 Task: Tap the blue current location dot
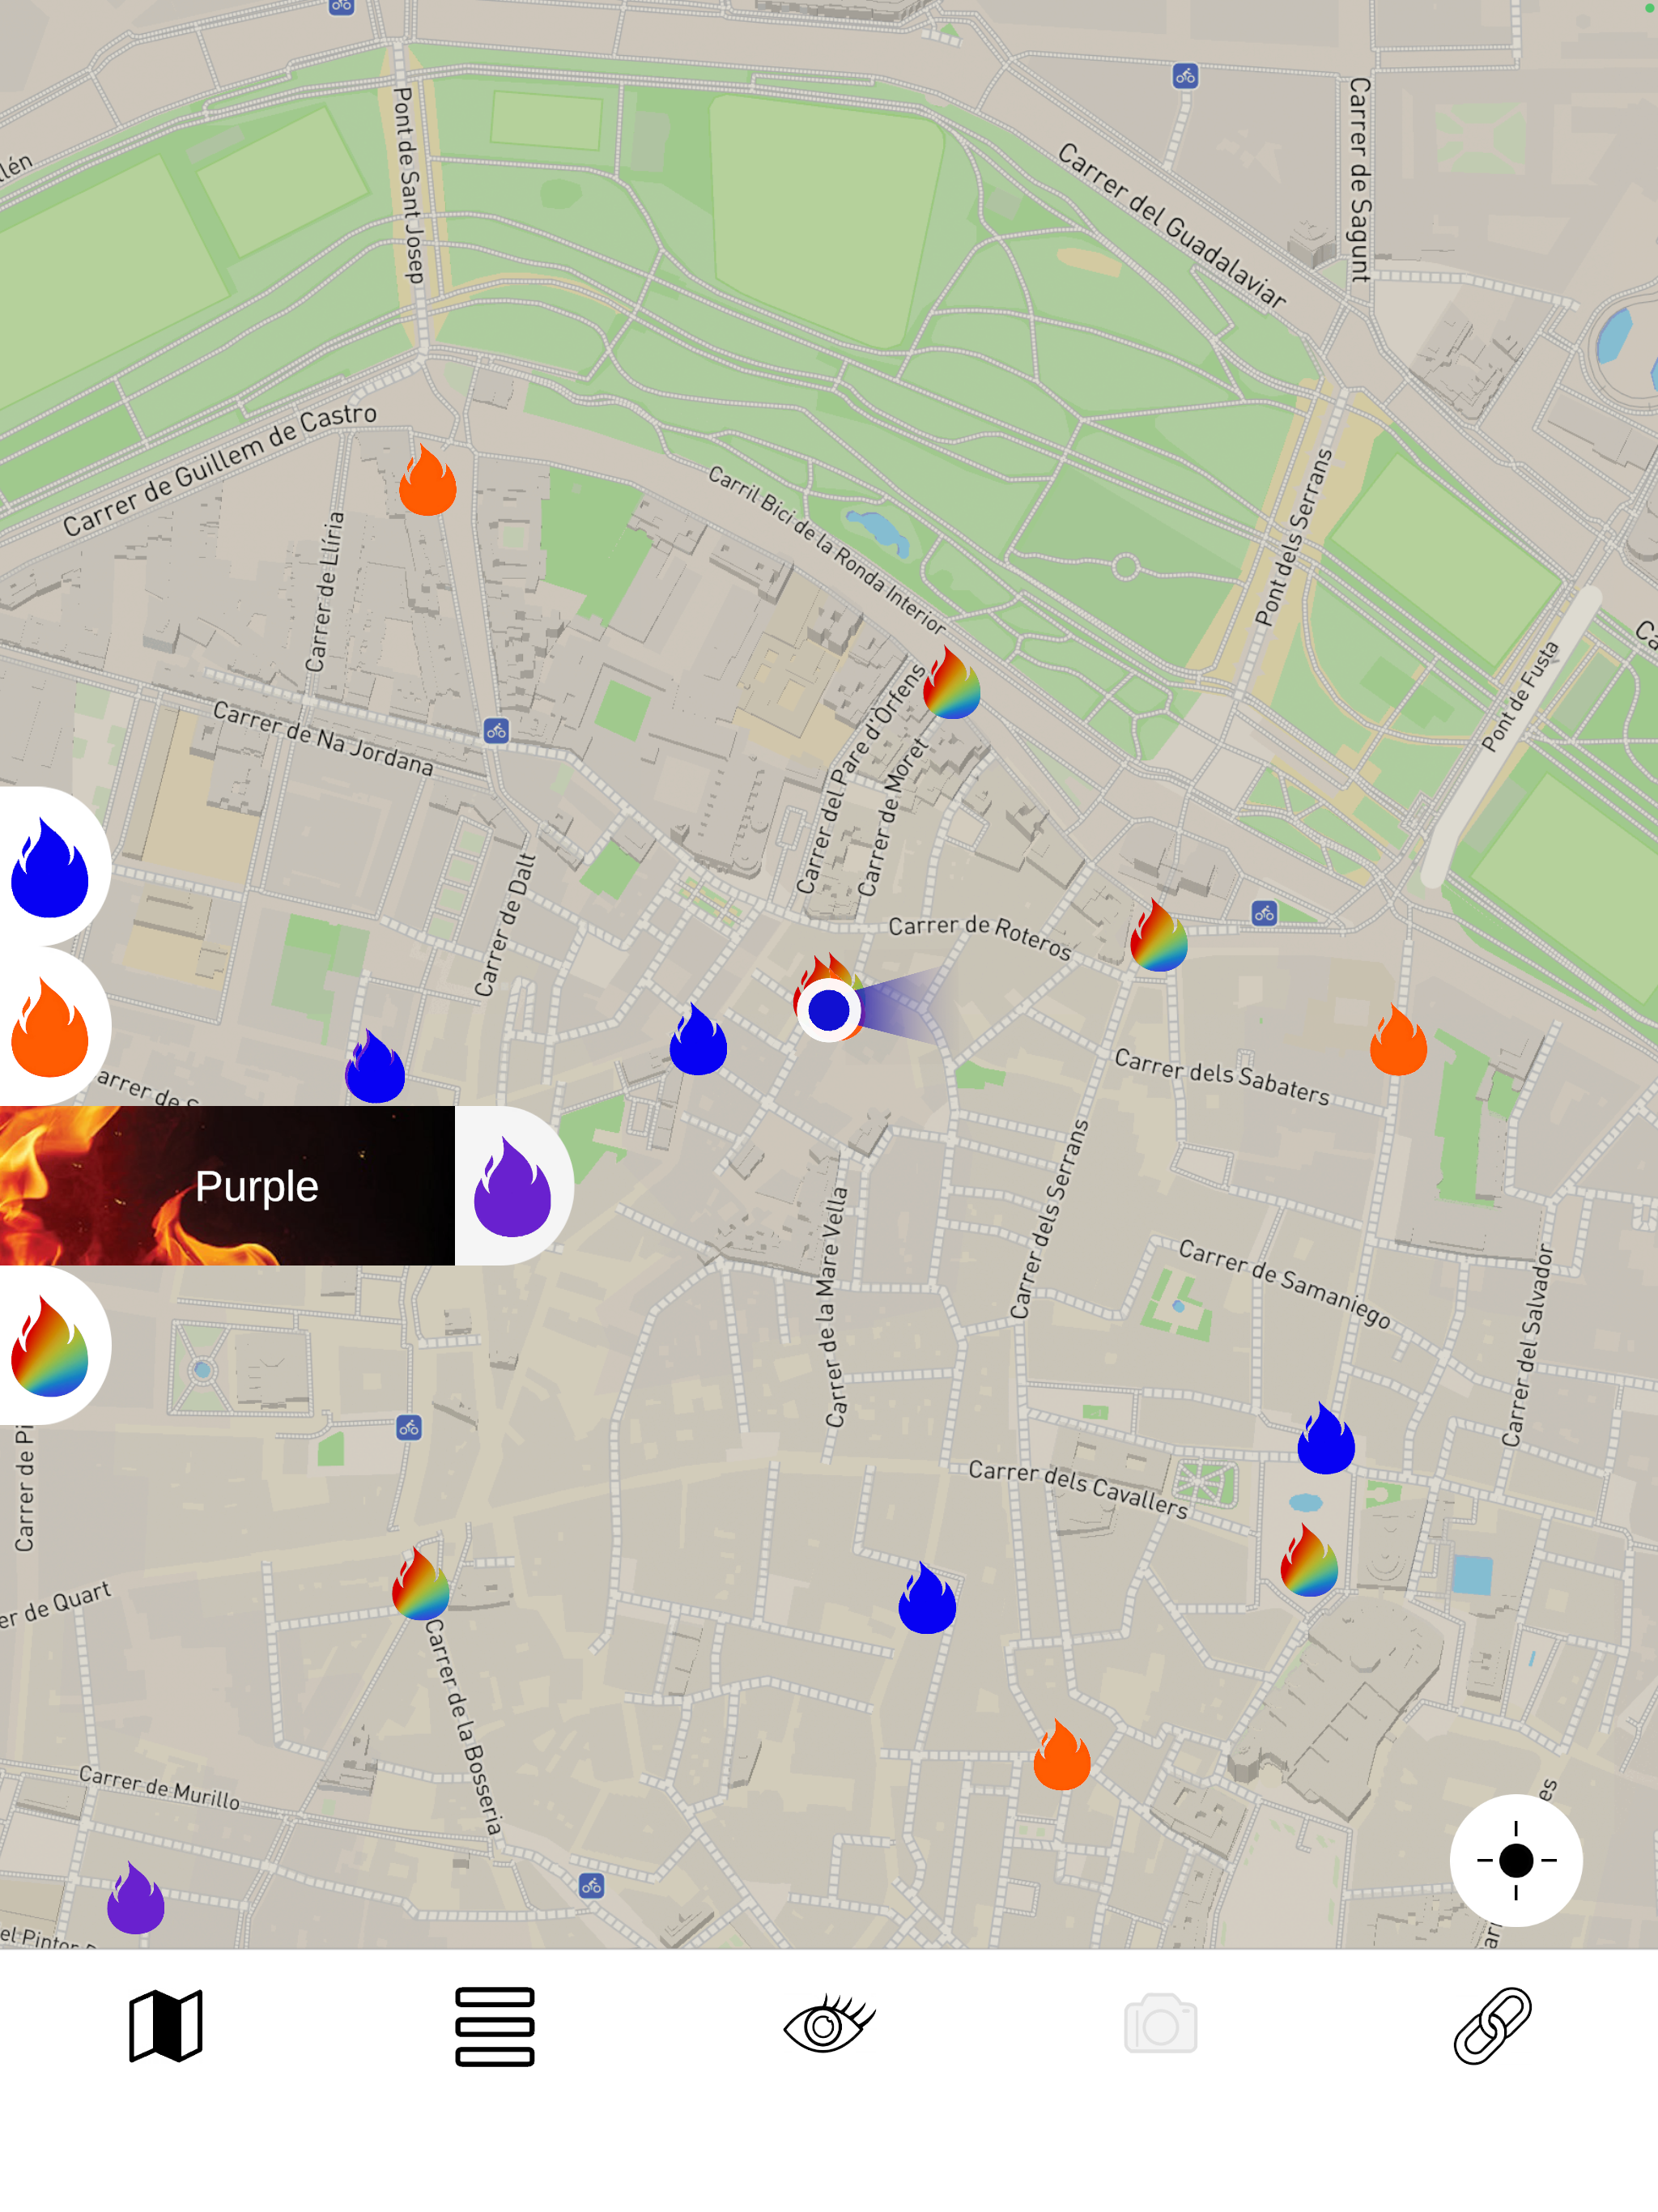pos(829,1010)
